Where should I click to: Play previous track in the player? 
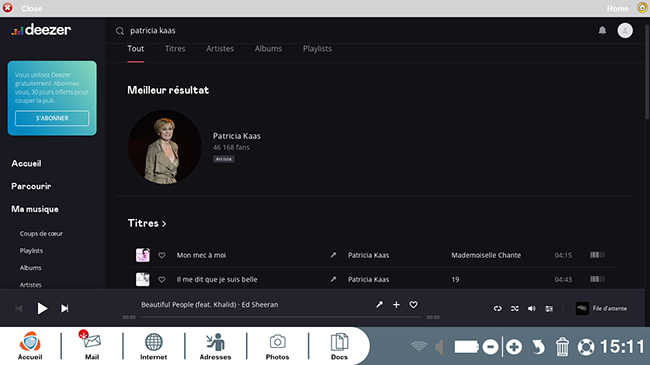pos(19,308)
